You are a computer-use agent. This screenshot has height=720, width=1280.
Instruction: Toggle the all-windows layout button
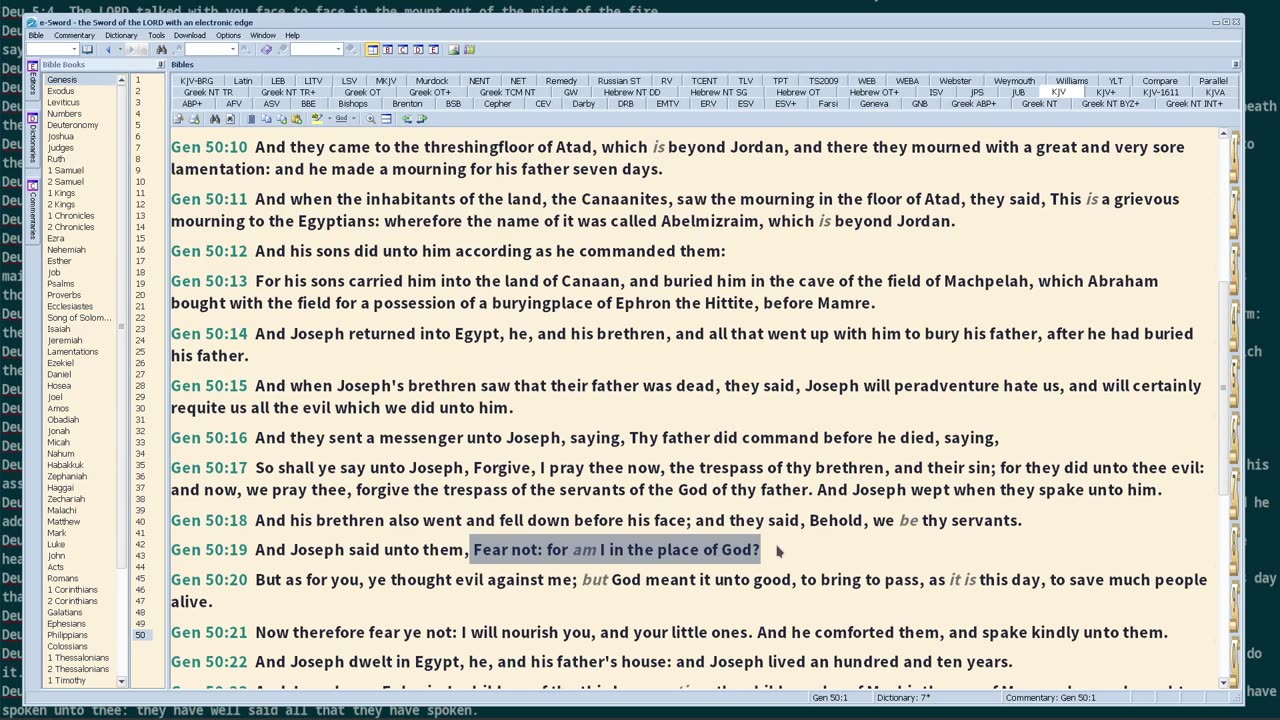372,49
